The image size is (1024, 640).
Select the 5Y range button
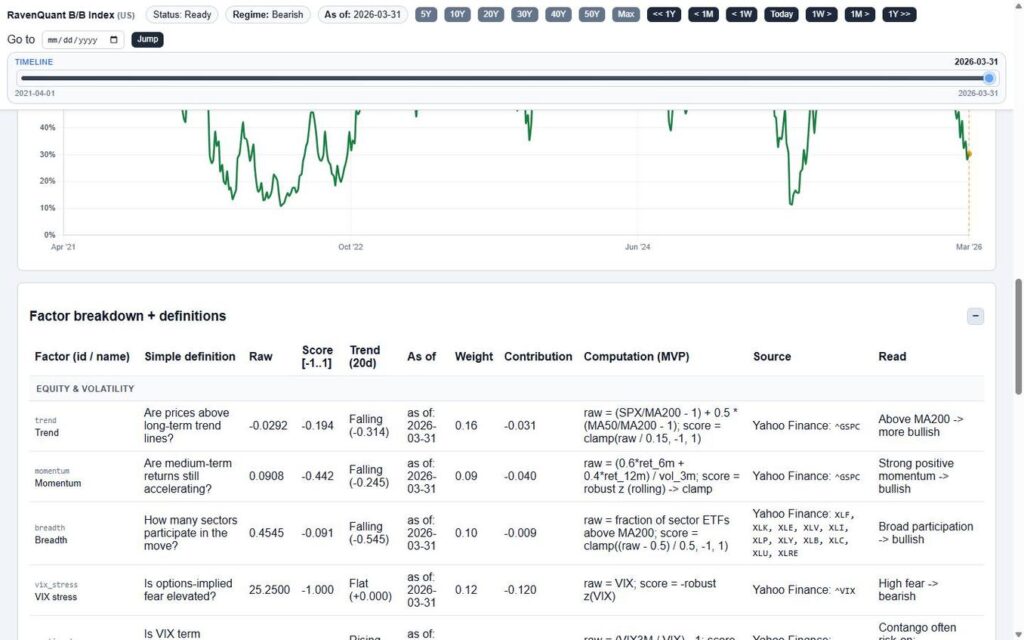coord(426,15)
